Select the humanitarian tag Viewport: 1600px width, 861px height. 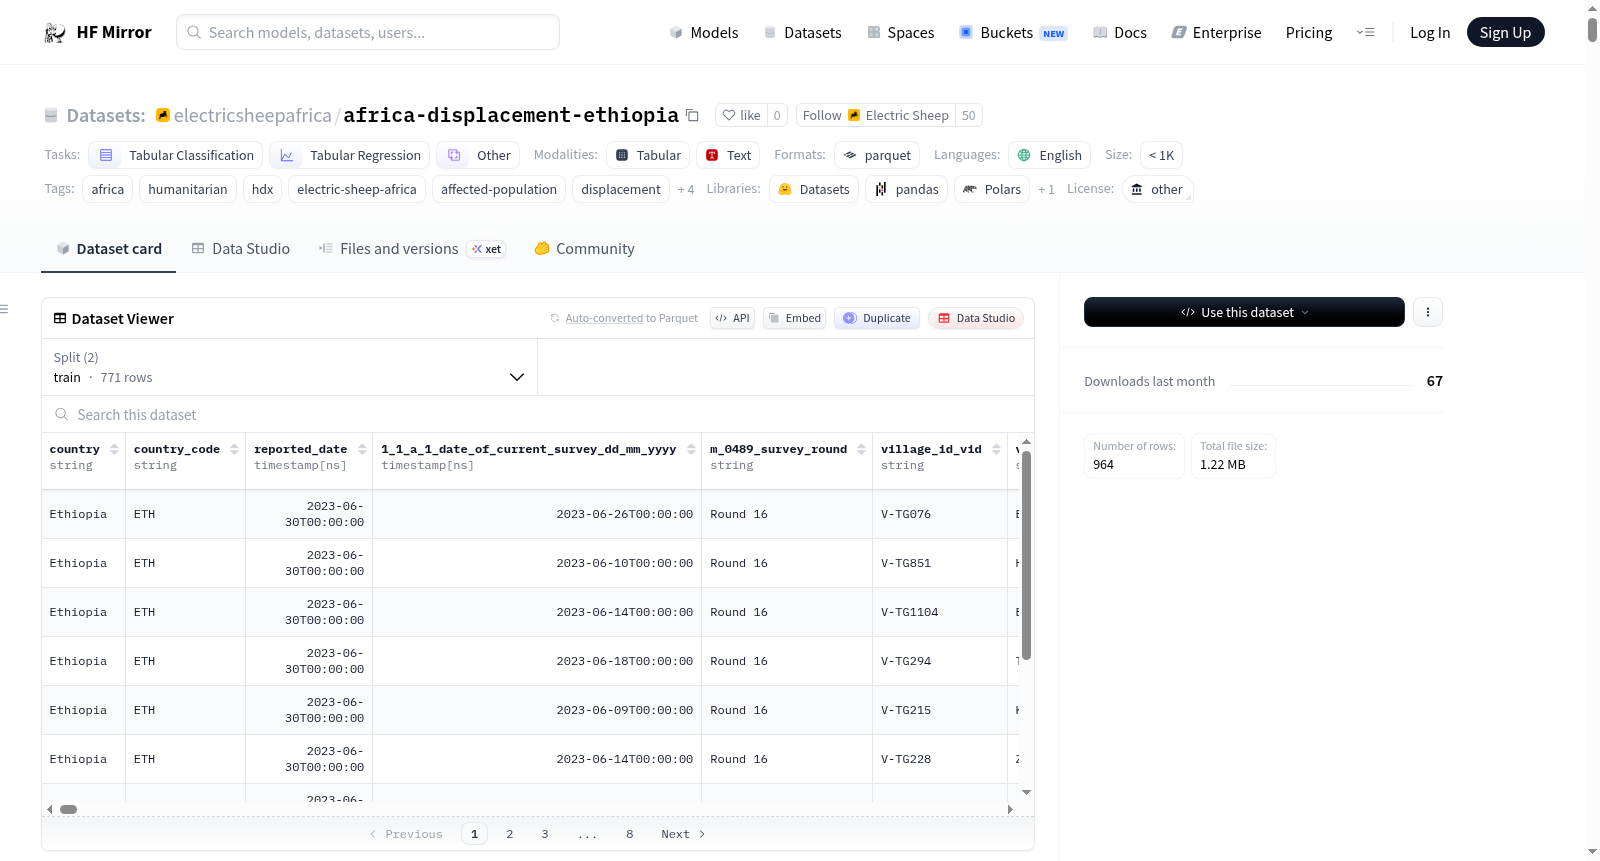pyautogui.click(x=188, y=189)
